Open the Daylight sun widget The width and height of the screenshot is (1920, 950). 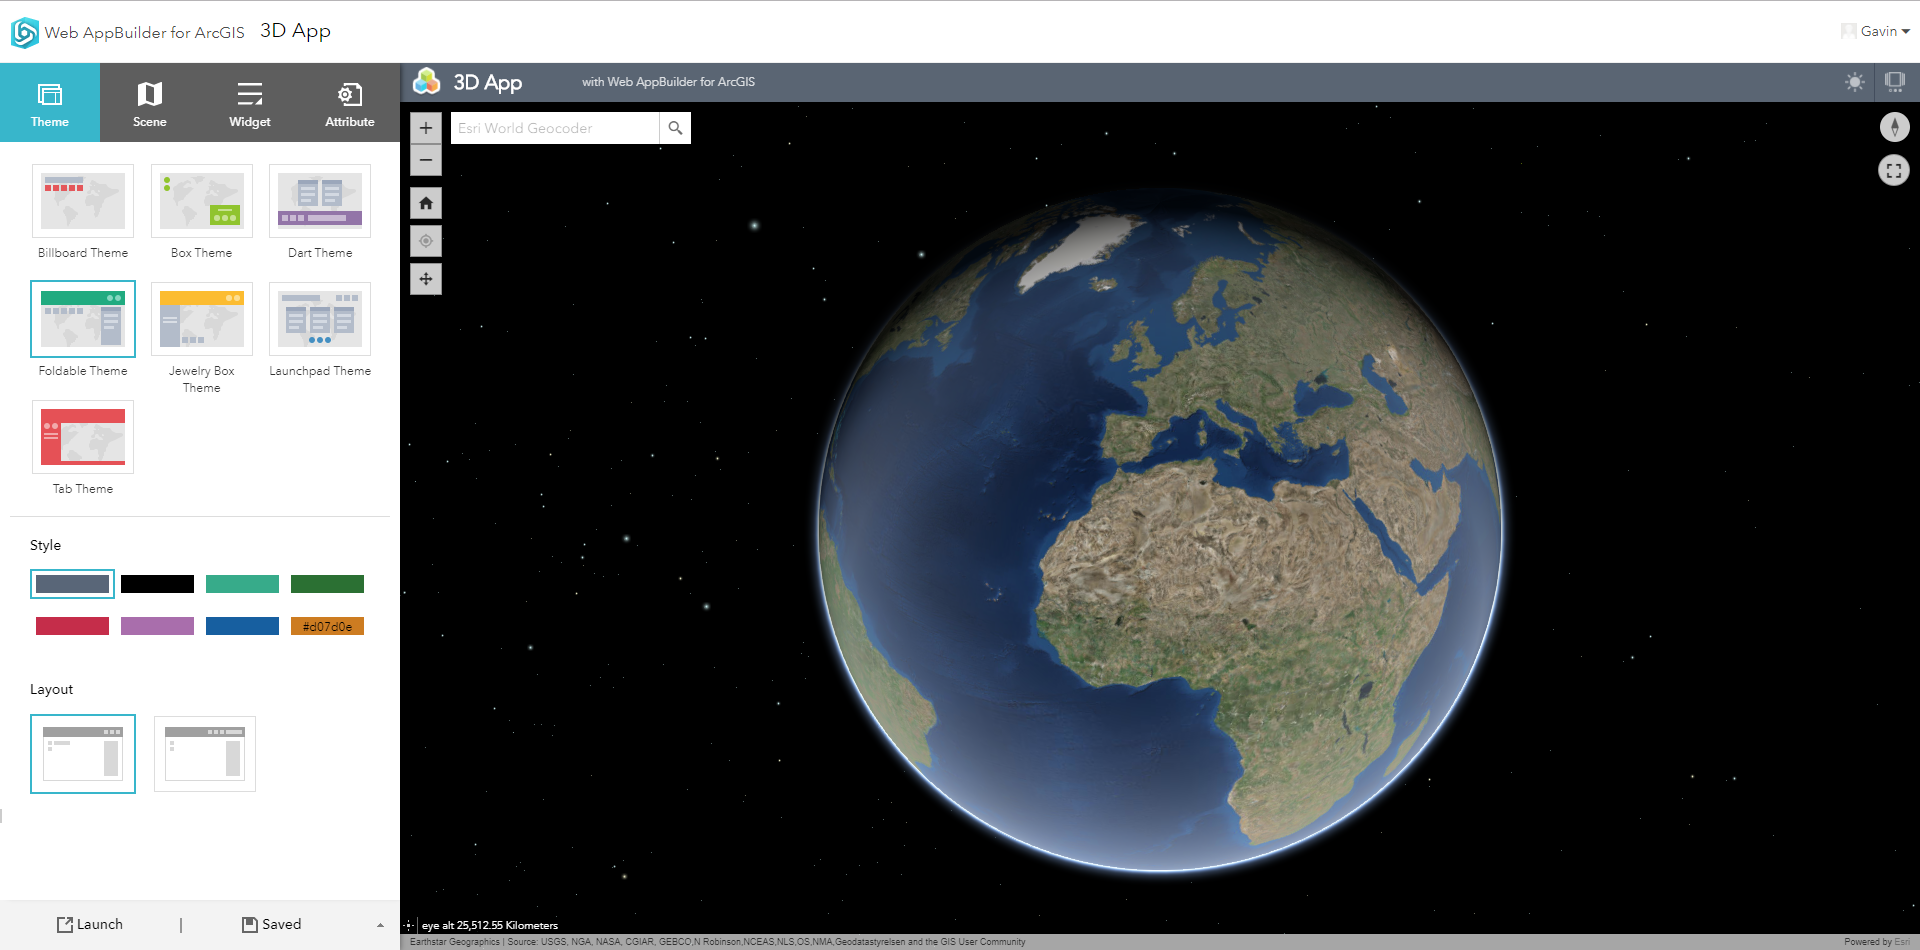pyautogui.click(x=1855, y=82)
